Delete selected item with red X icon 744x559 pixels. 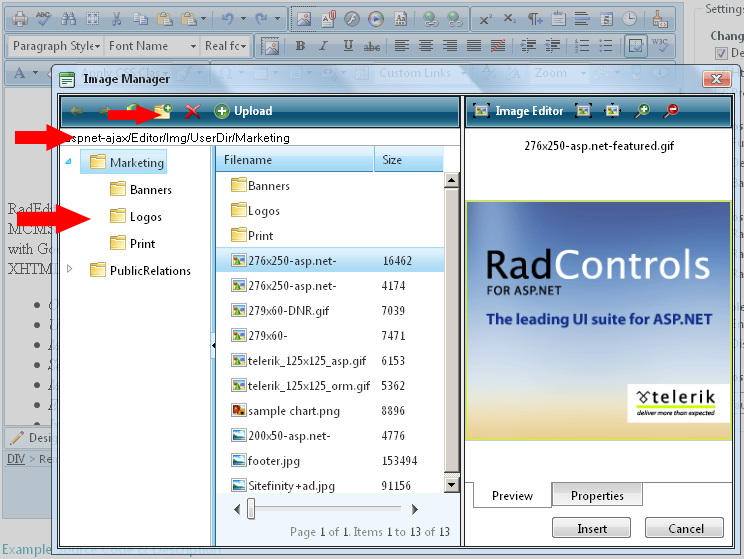(x=192, y=112)
